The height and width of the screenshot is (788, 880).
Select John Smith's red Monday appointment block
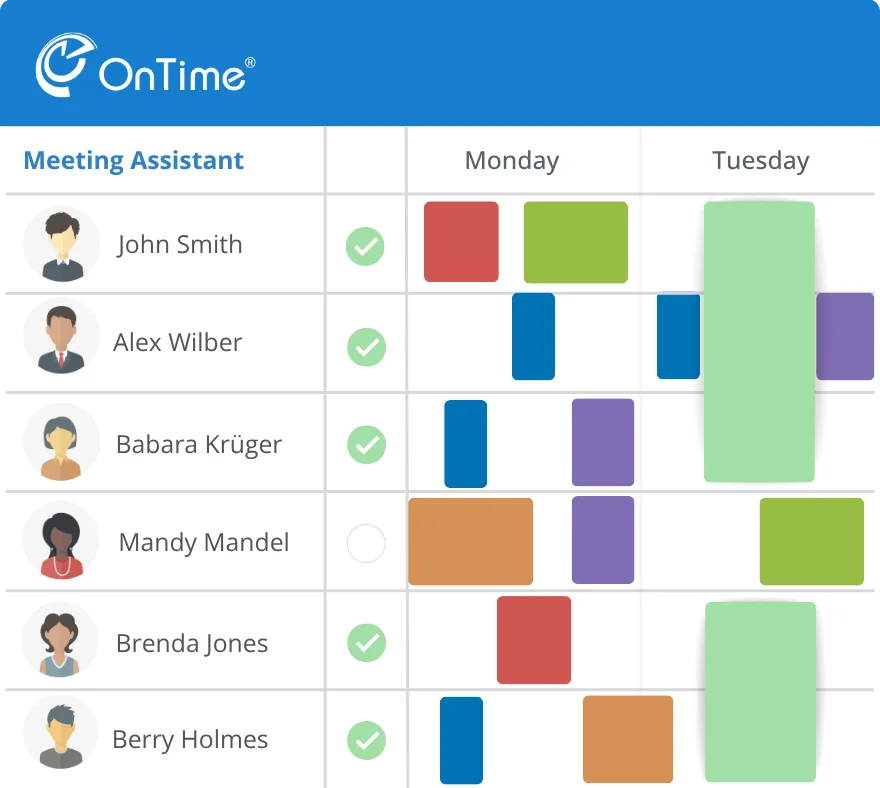tap(461, 242)
